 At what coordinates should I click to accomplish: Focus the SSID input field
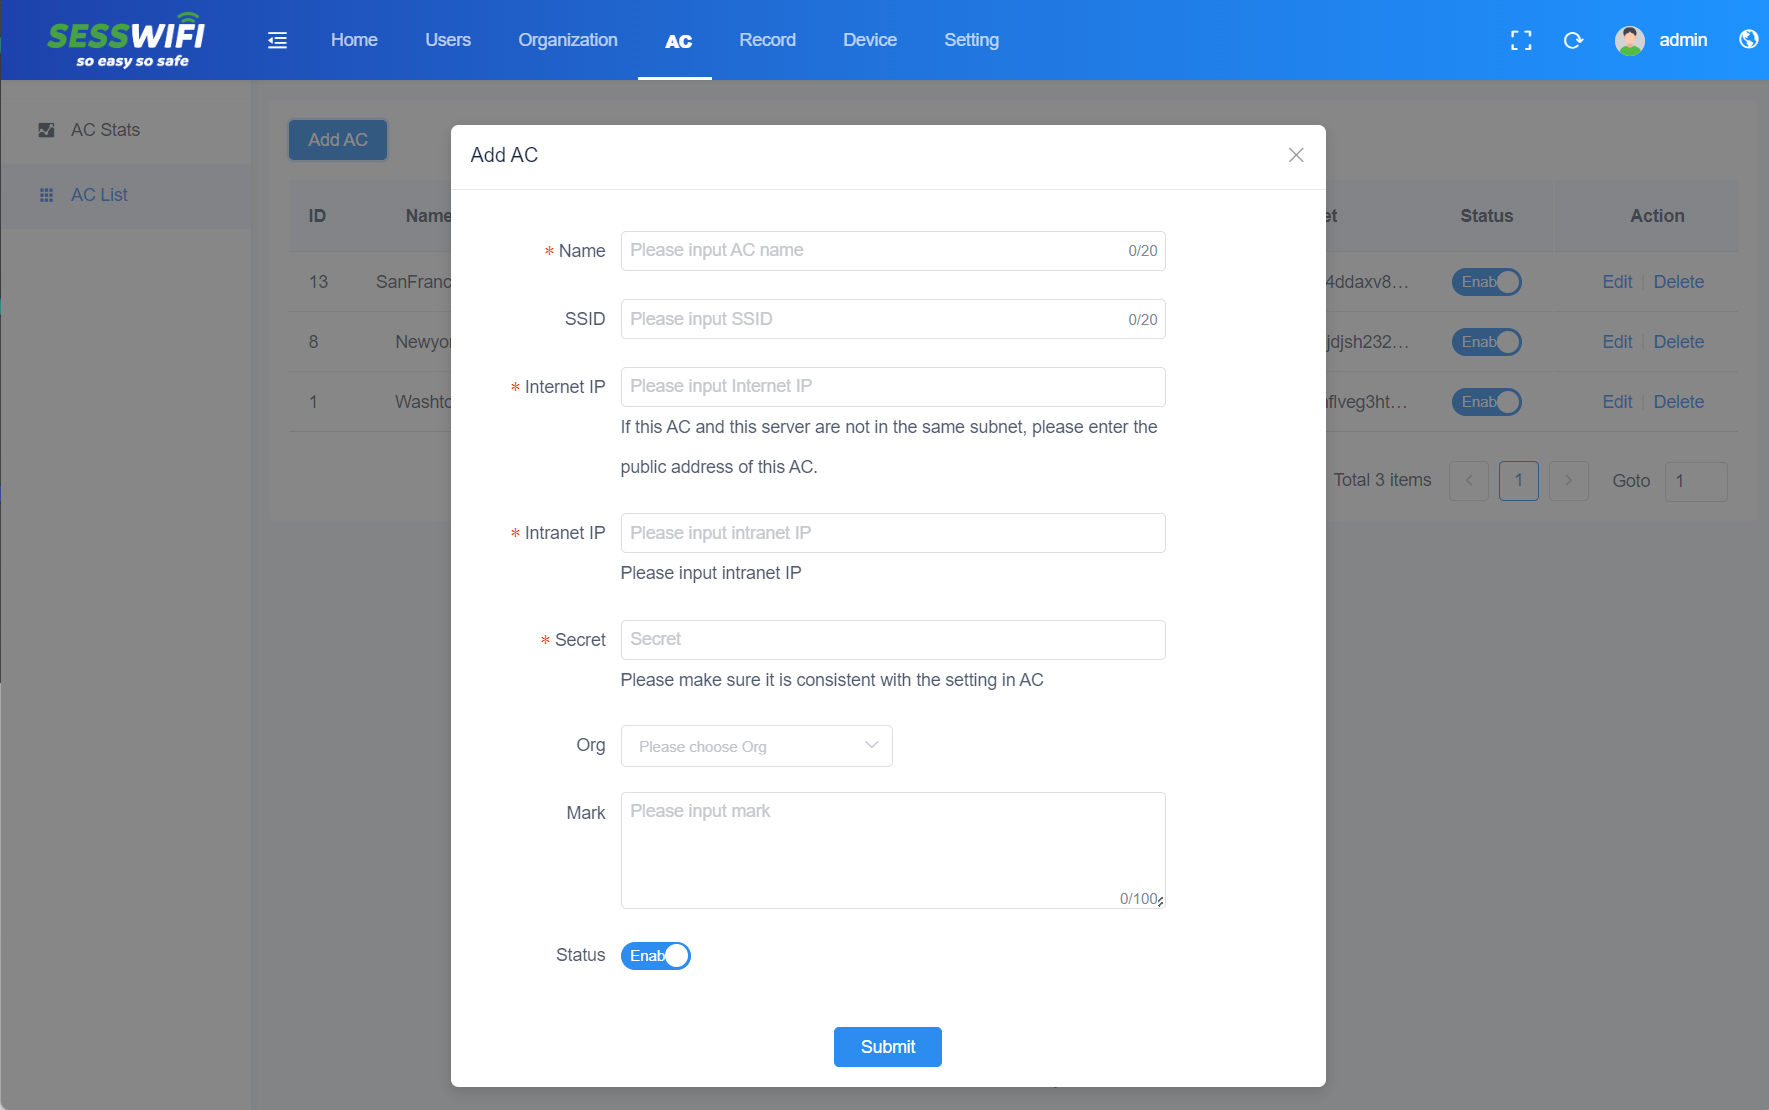pos(893,319)
